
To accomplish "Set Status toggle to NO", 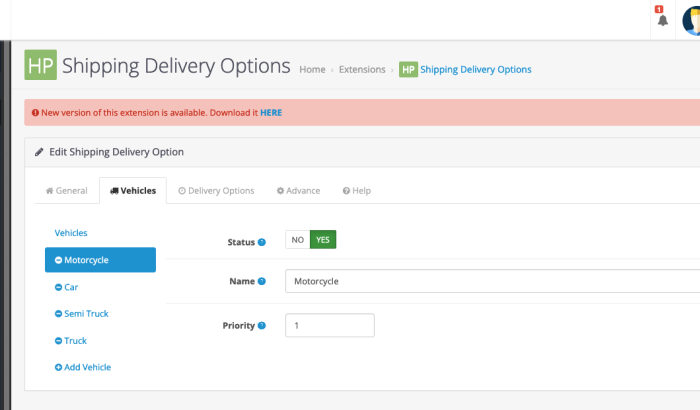I will point(298,240).
